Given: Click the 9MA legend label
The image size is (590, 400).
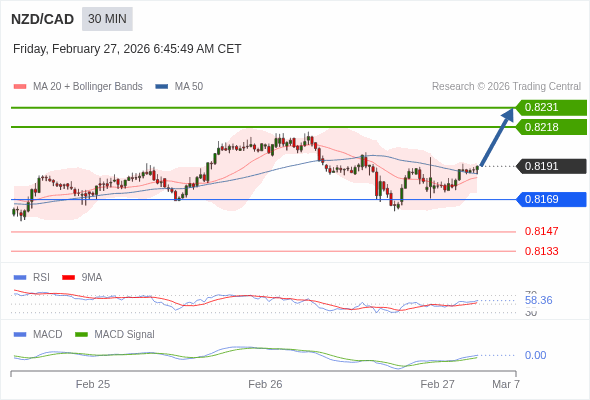Looking at the screenshot, I should (x=92, y=278).
